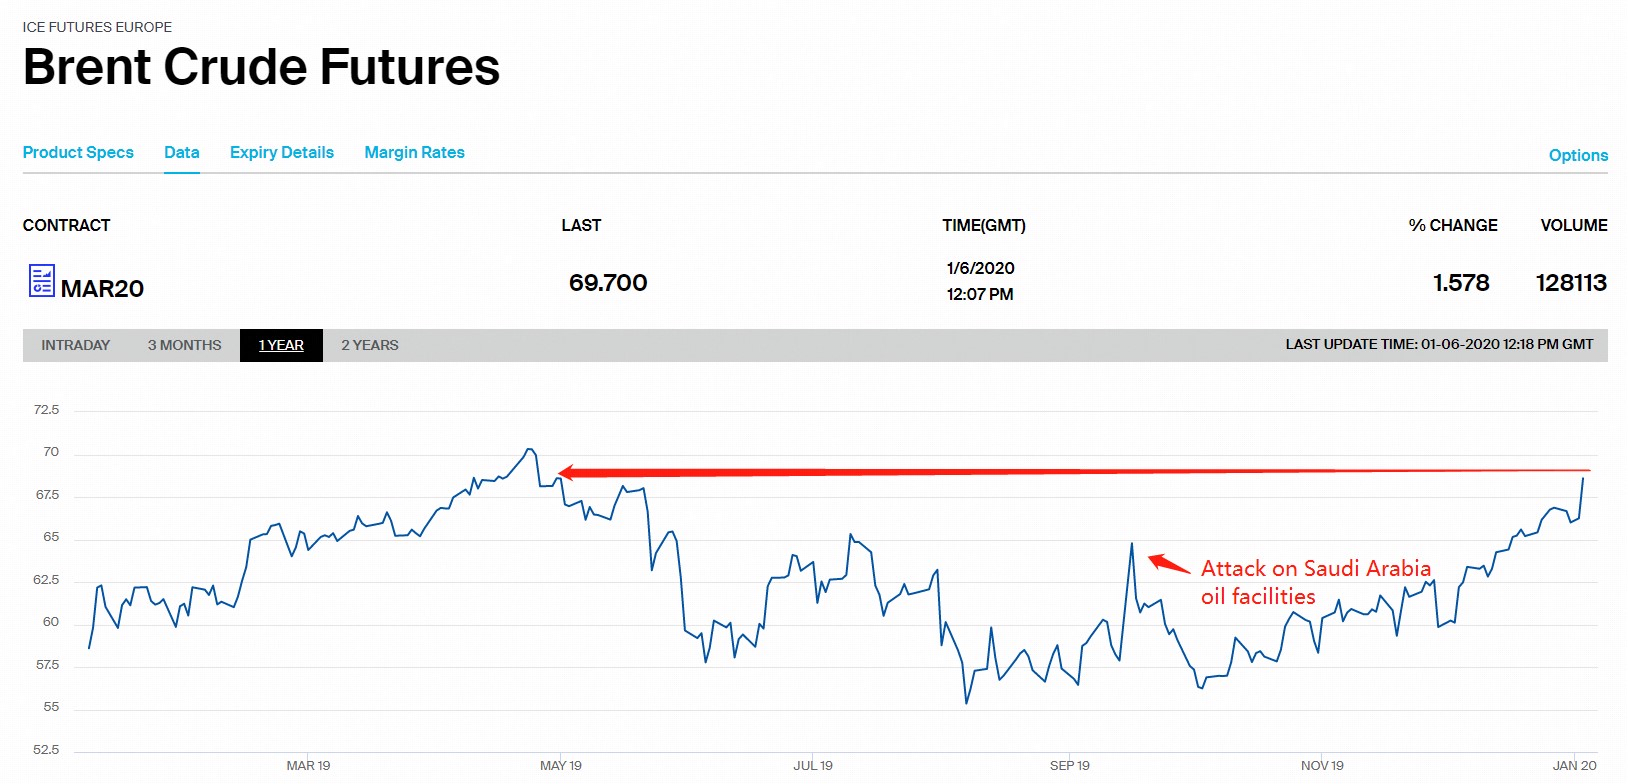Click the VOLUME column header
This screenshot has height=784, width=1628.
click(1574, 225)
